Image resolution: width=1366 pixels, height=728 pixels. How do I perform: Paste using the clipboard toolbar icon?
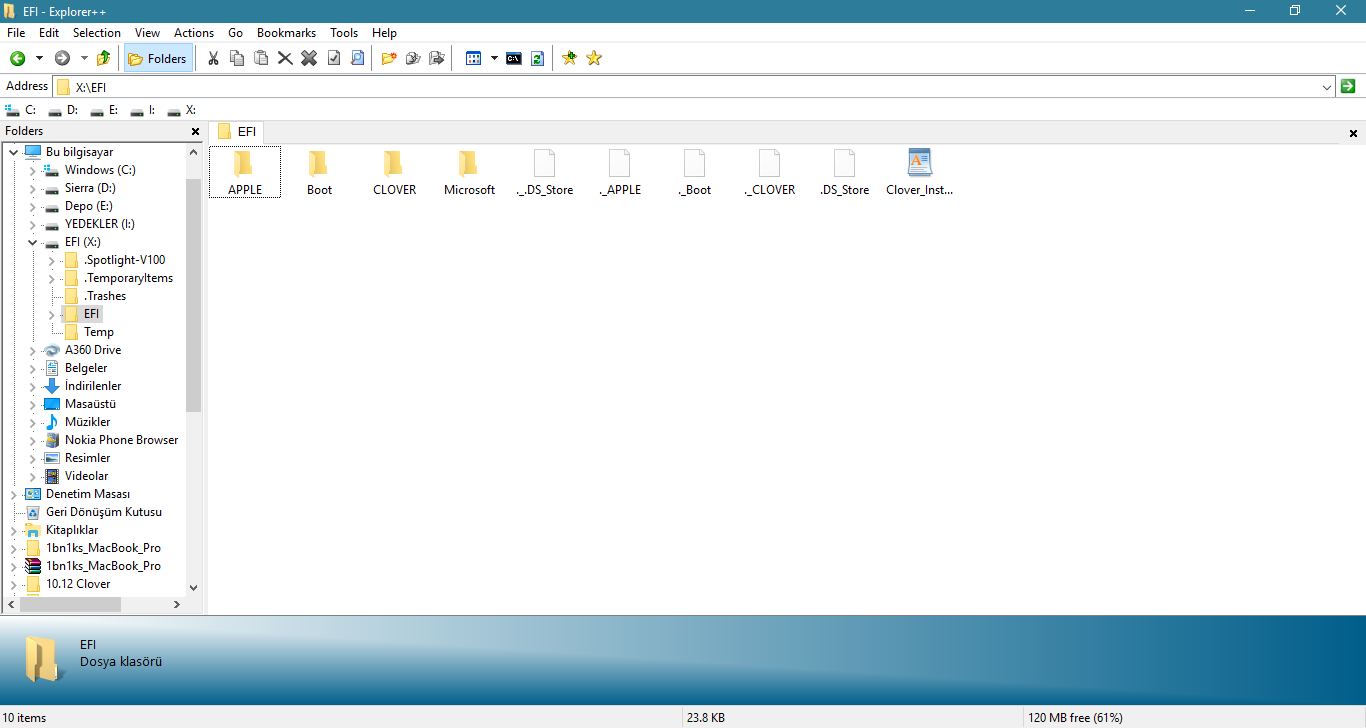[x=261, y=58]
